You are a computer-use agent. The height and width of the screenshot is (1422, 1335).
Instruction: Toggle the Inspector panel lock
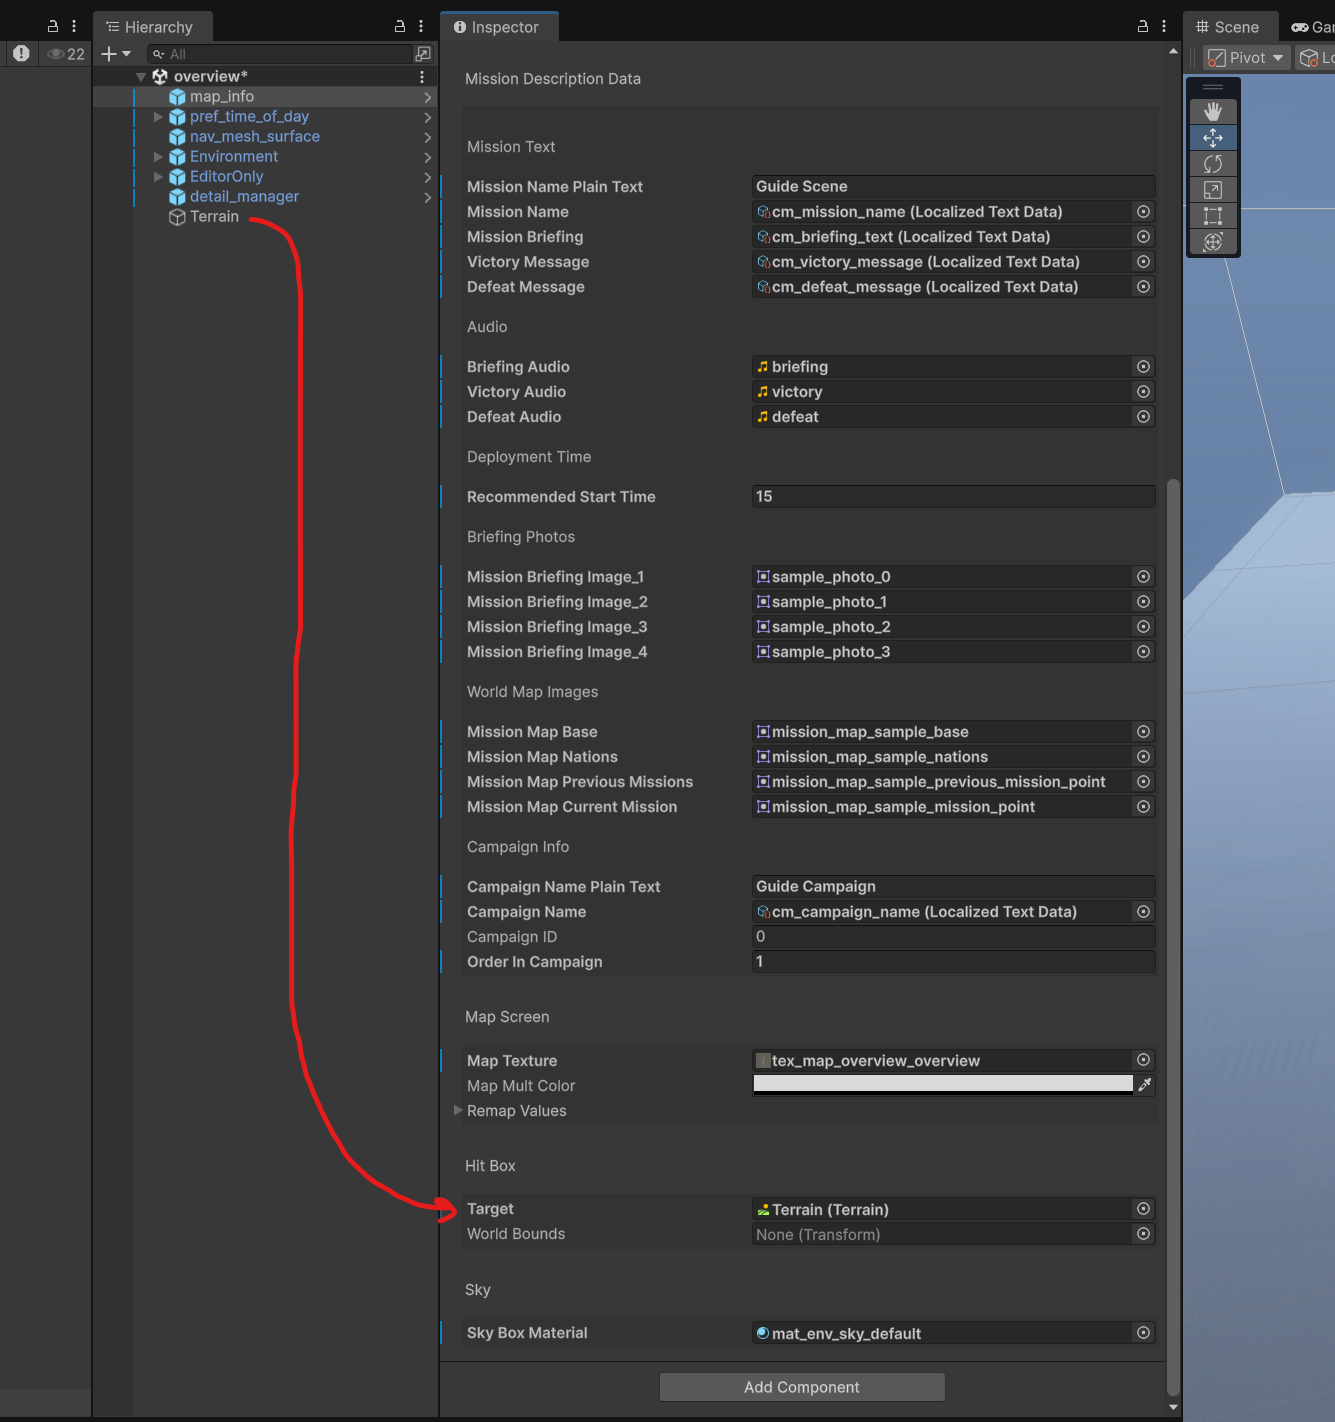1143,27
